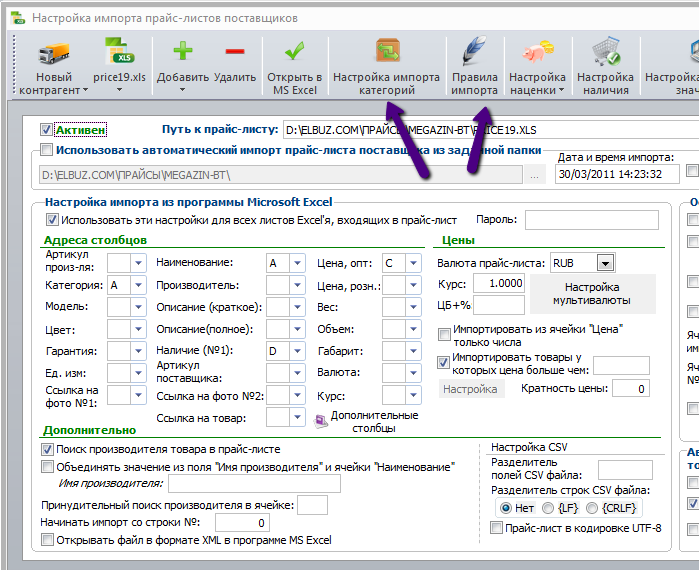Screen dimensions: 699x570
Task: Open the Модель column dropdown
Action: click(x=138, y=307)
